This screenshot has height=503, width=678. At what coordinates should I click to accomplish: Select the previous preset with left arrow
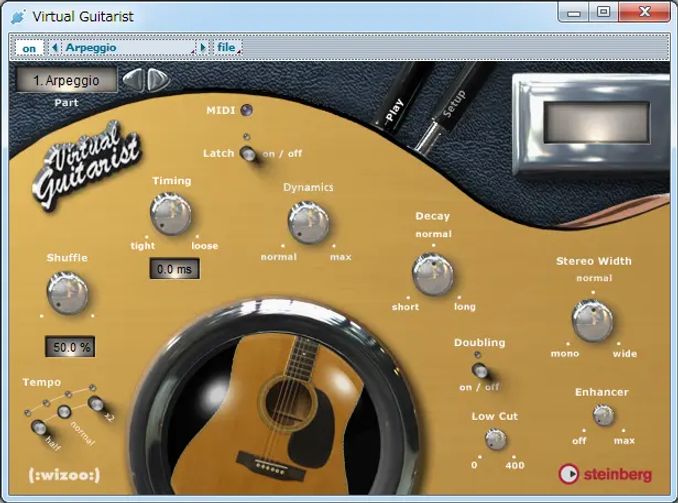click(55, 47)
